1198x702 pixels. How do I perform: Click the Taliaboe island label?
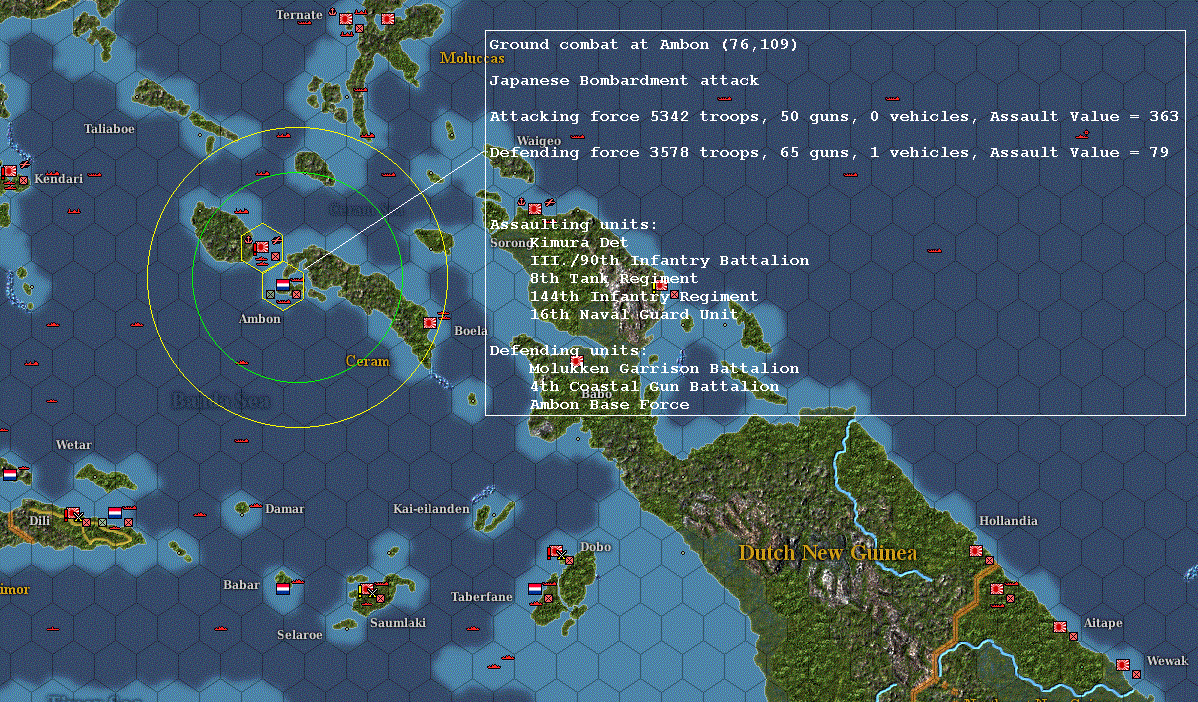click(109, 128)
